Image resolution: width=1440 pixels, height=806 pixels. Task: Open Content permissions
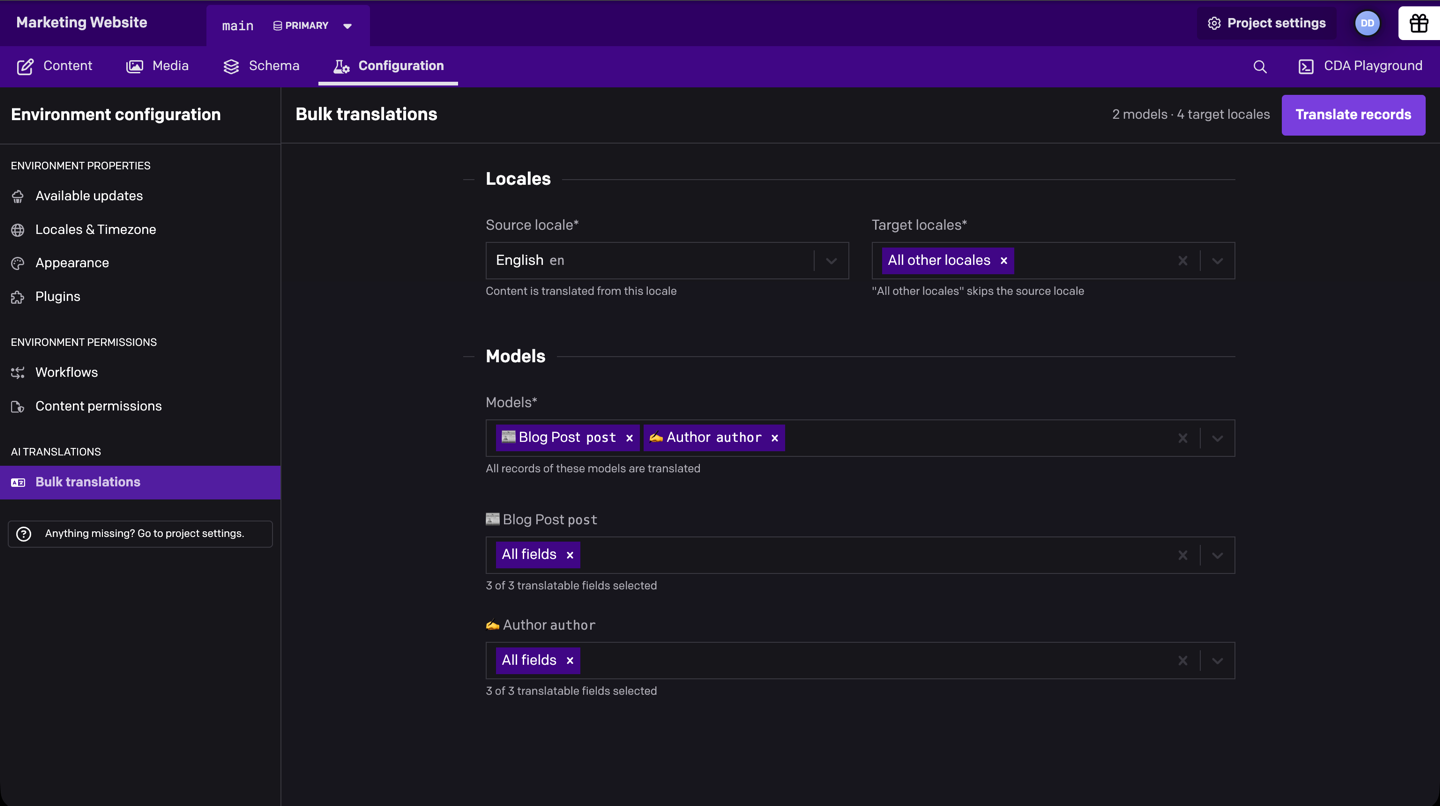click(x=140, y=406)
